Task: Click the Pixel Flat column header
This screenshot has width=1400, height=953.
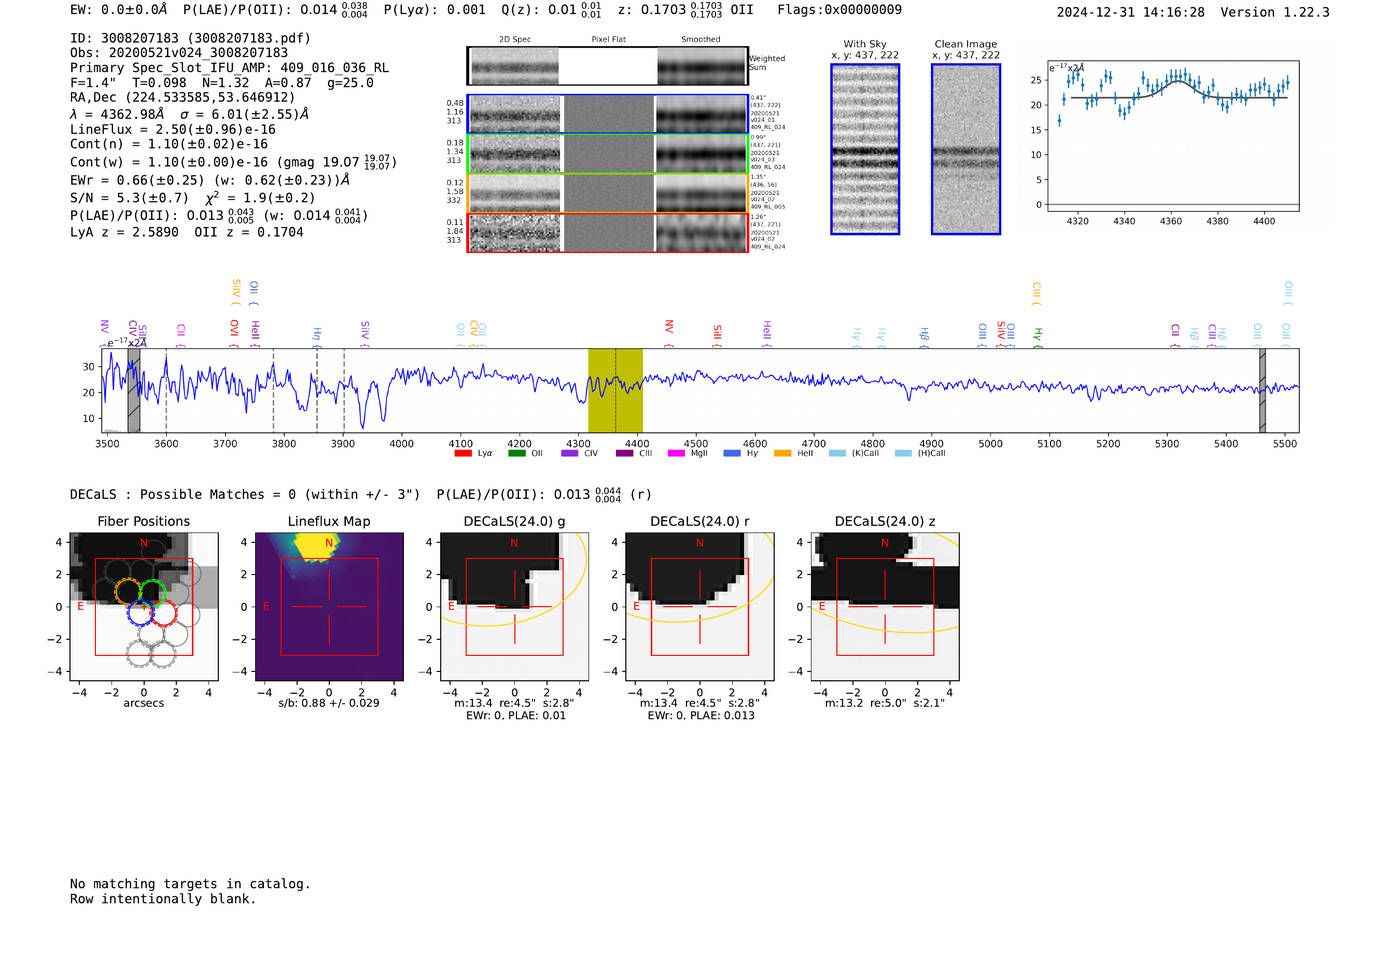Action: pos(608,40)
